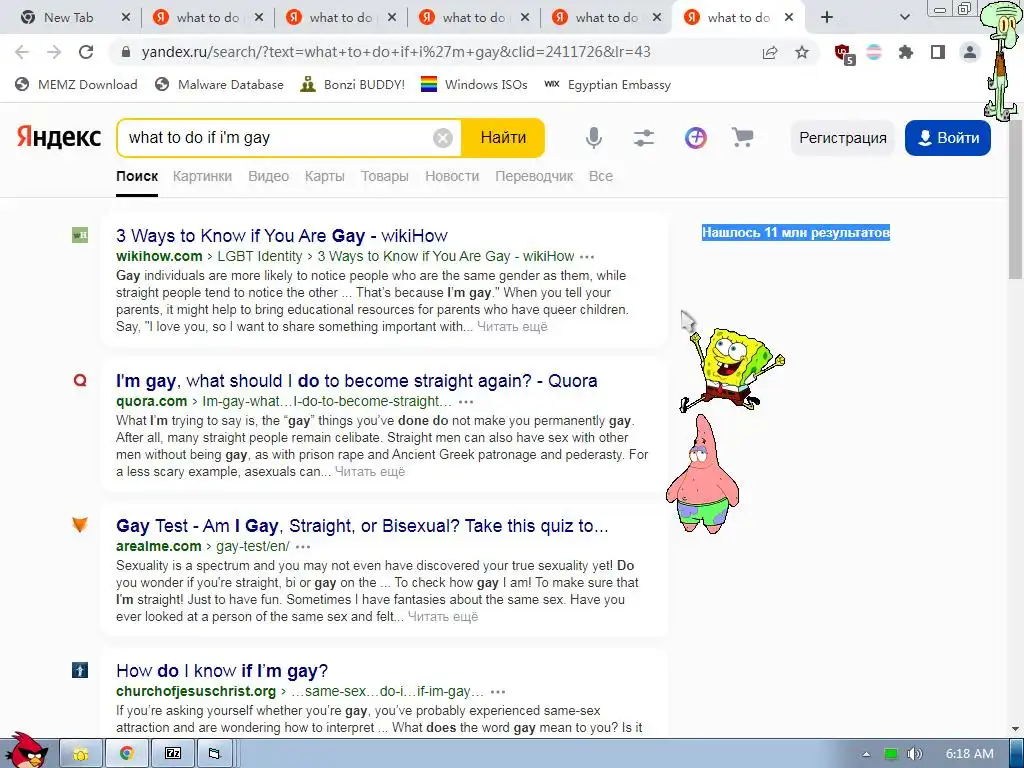The height and width of the screenshot is (768, 1024).
Task: Click the page vertical scrollbar thumb
Action: click(1016, 199)
